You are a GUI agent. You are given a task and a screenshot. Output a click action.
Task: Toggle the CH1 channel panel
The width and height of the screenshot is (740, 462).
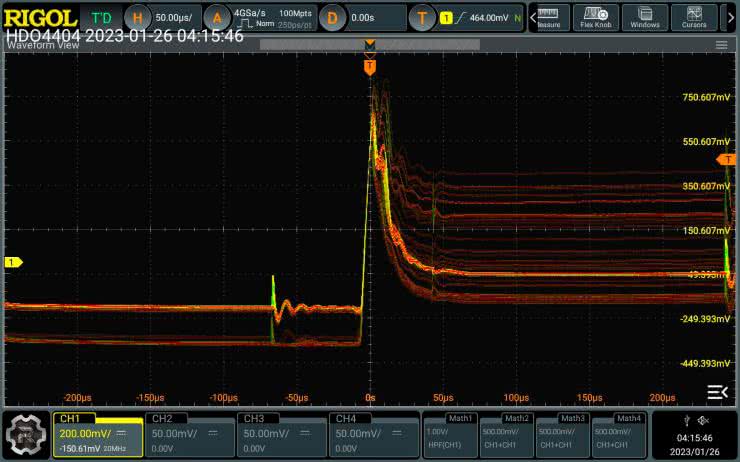coord(97,434)
